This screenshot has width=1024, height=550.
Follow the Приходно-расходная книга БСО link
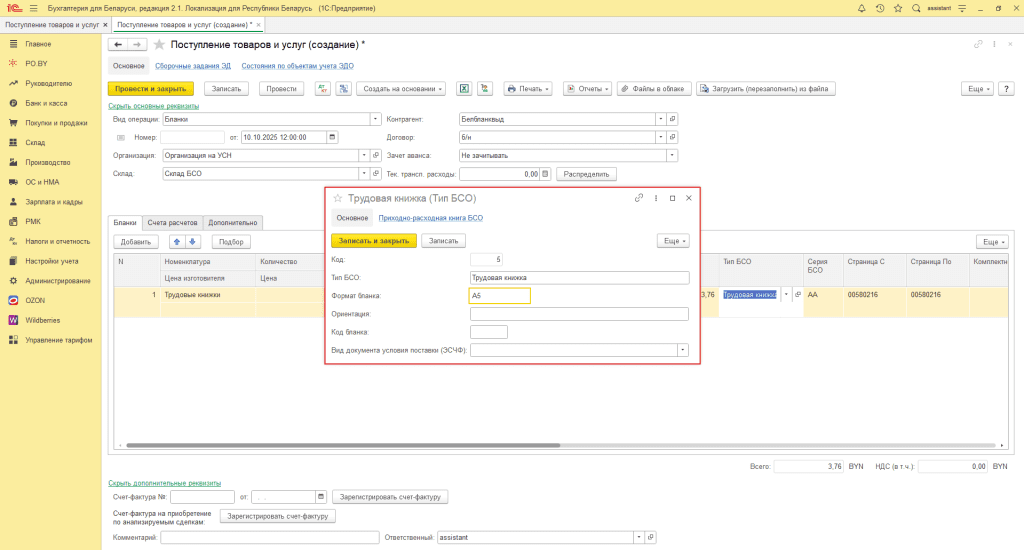pos(430,217)
